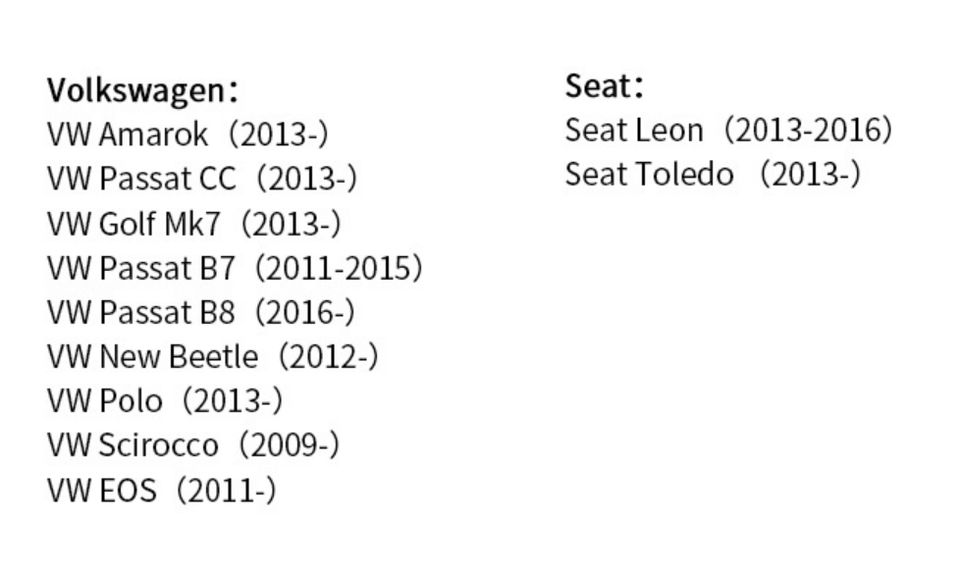Select the VW Passat B8 model name
This screenshot has height=572, width=960.
click(x=141, y=312)
